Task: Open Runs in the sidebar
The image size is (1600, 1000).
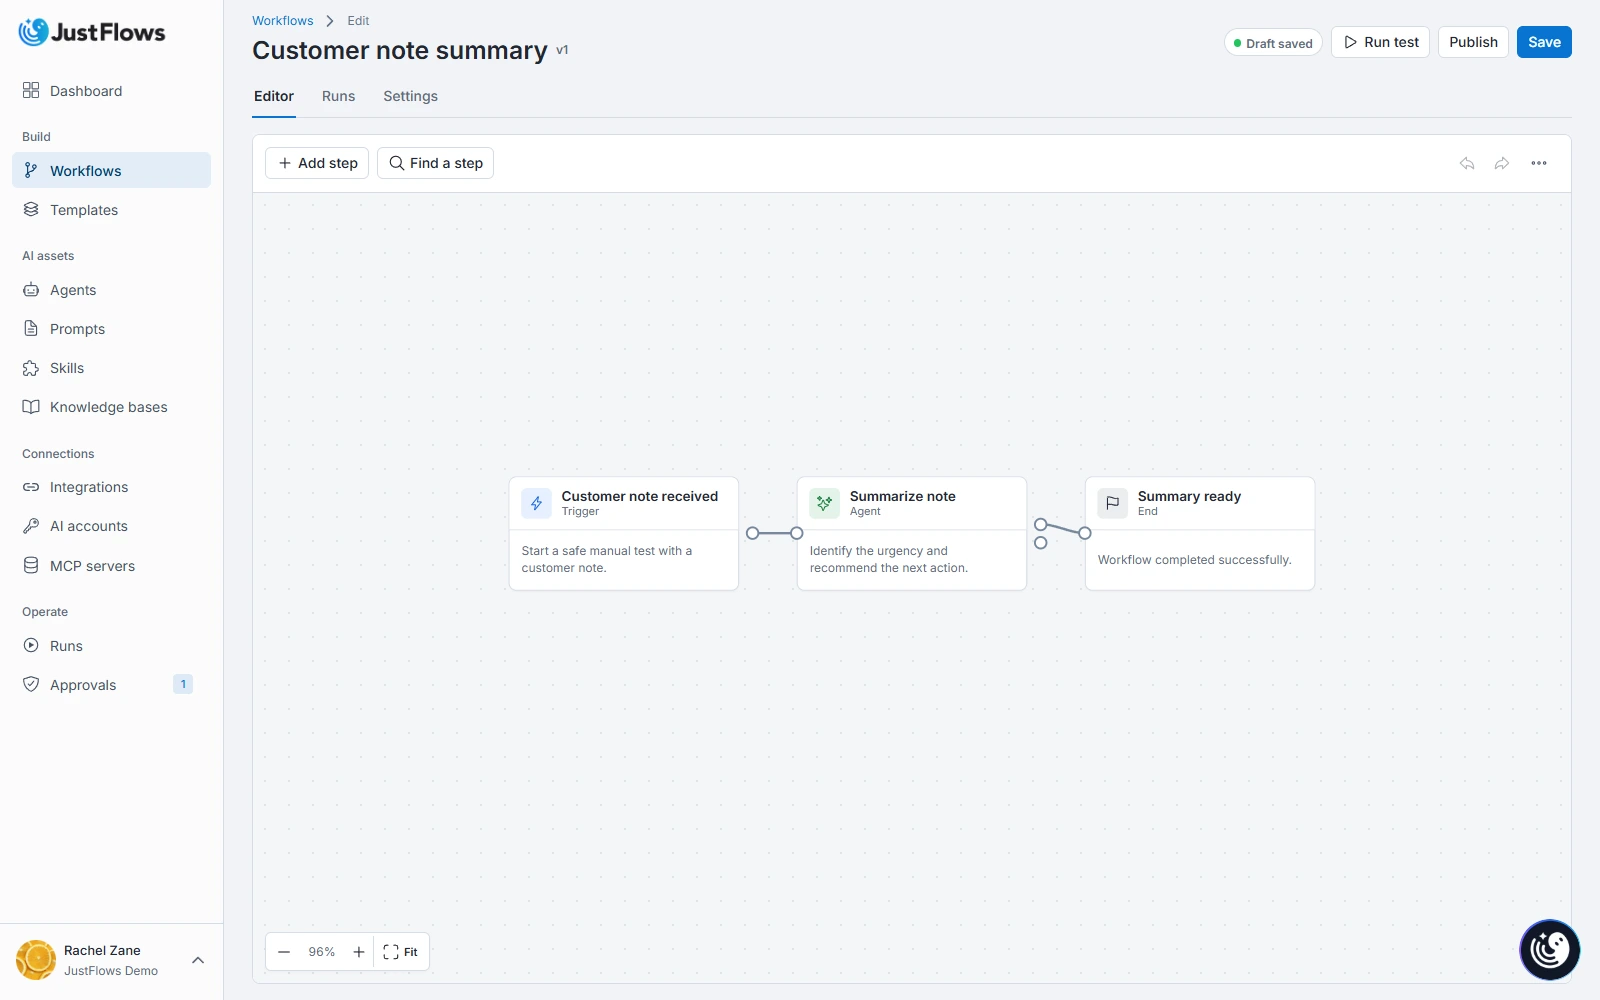Action: pos(111,646)
